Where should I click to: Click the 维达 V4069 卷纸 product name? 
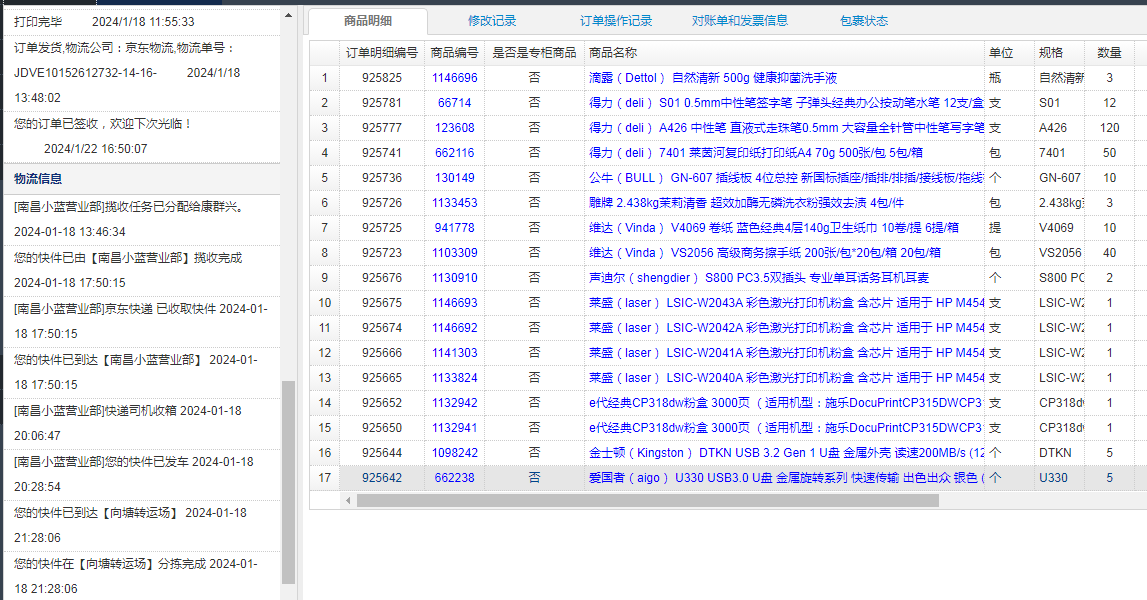pyautogui.click(x=773, y=228)
